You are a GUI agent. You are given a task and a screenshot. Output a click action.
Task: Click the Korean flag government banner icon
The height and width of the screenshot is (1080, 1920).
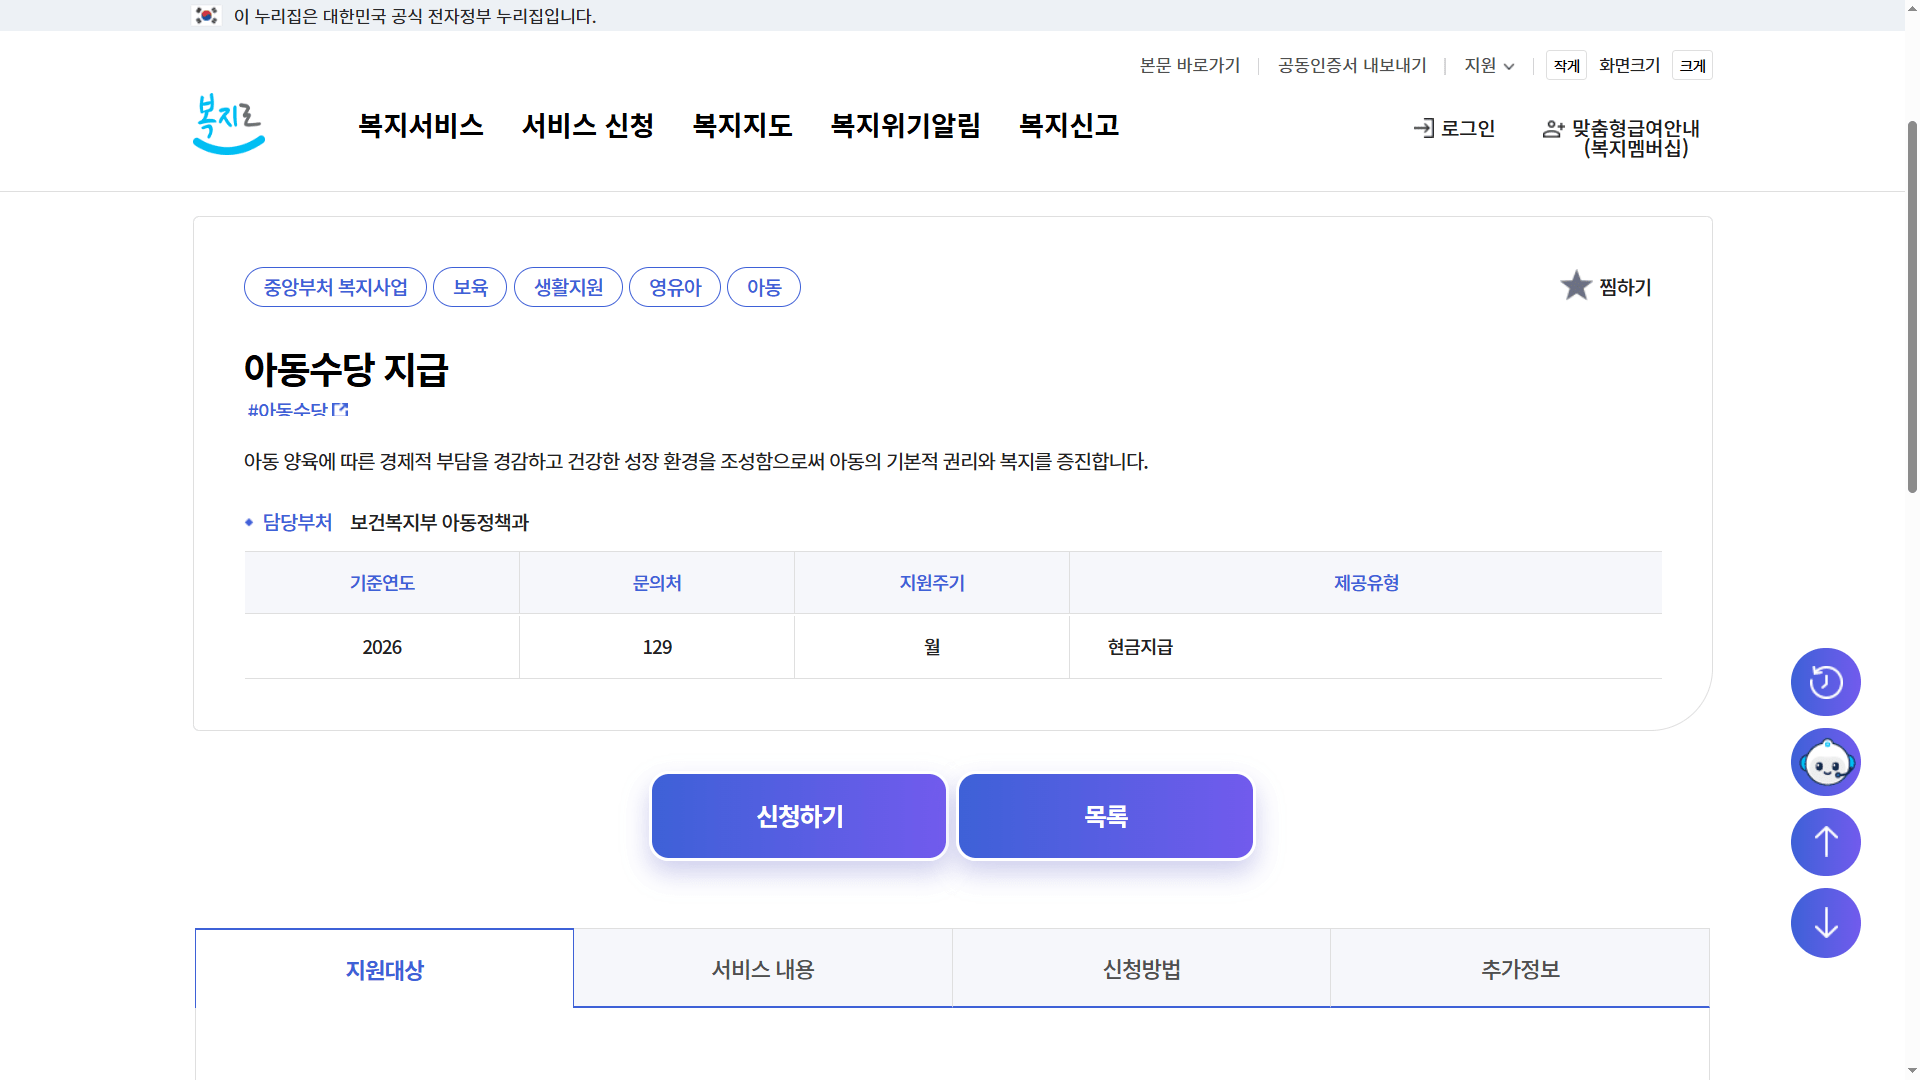(205, 15)
